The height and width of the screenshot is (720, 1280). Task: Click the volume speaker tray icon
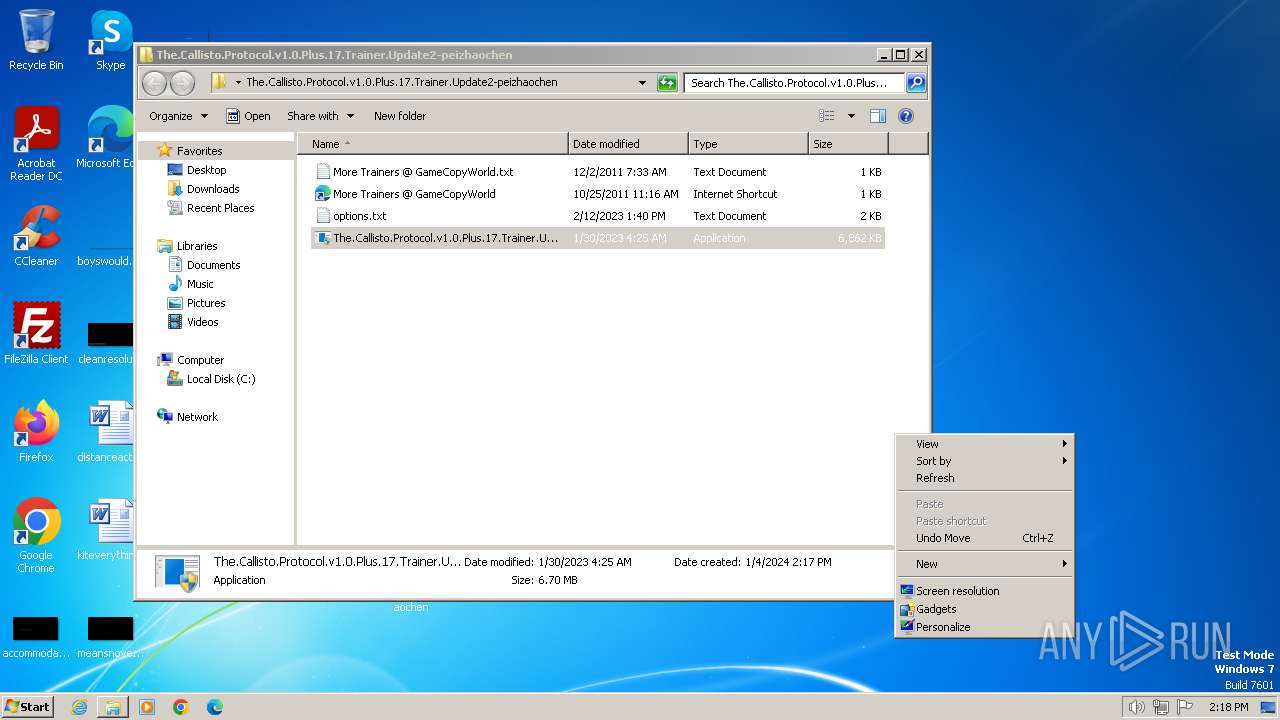coord(1136,707)
